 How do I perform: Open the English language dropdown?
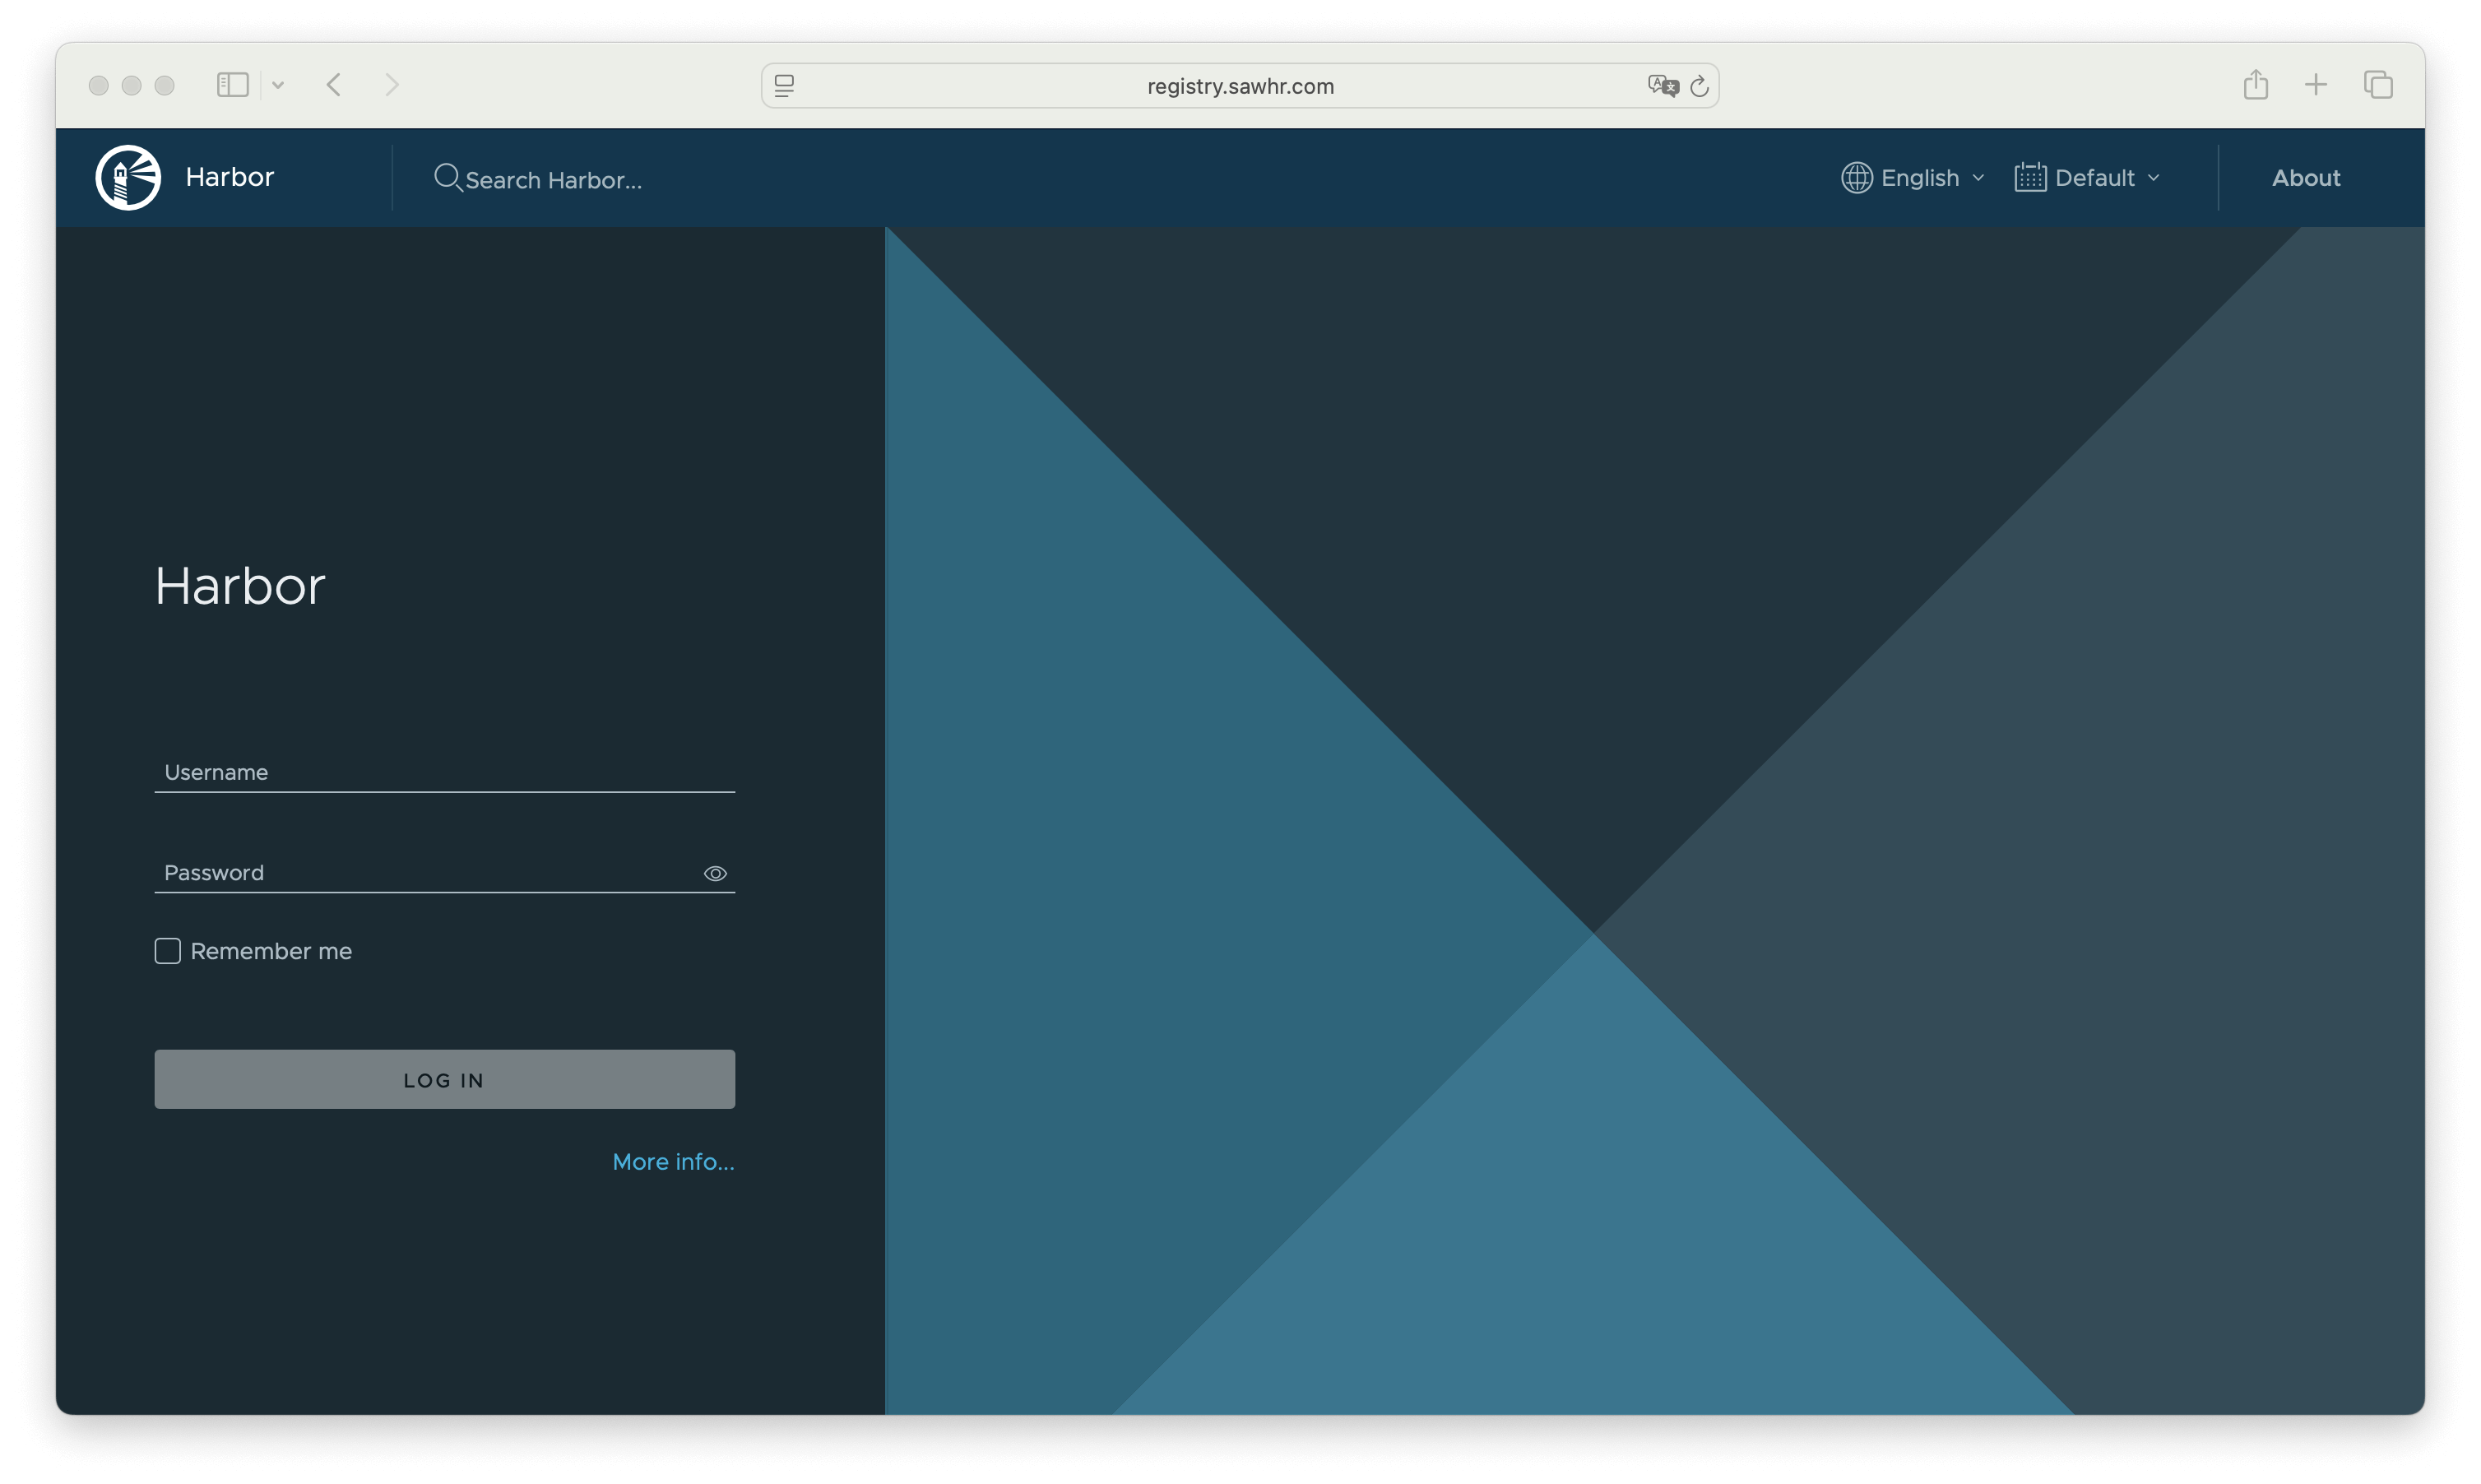pos(1912,178)
